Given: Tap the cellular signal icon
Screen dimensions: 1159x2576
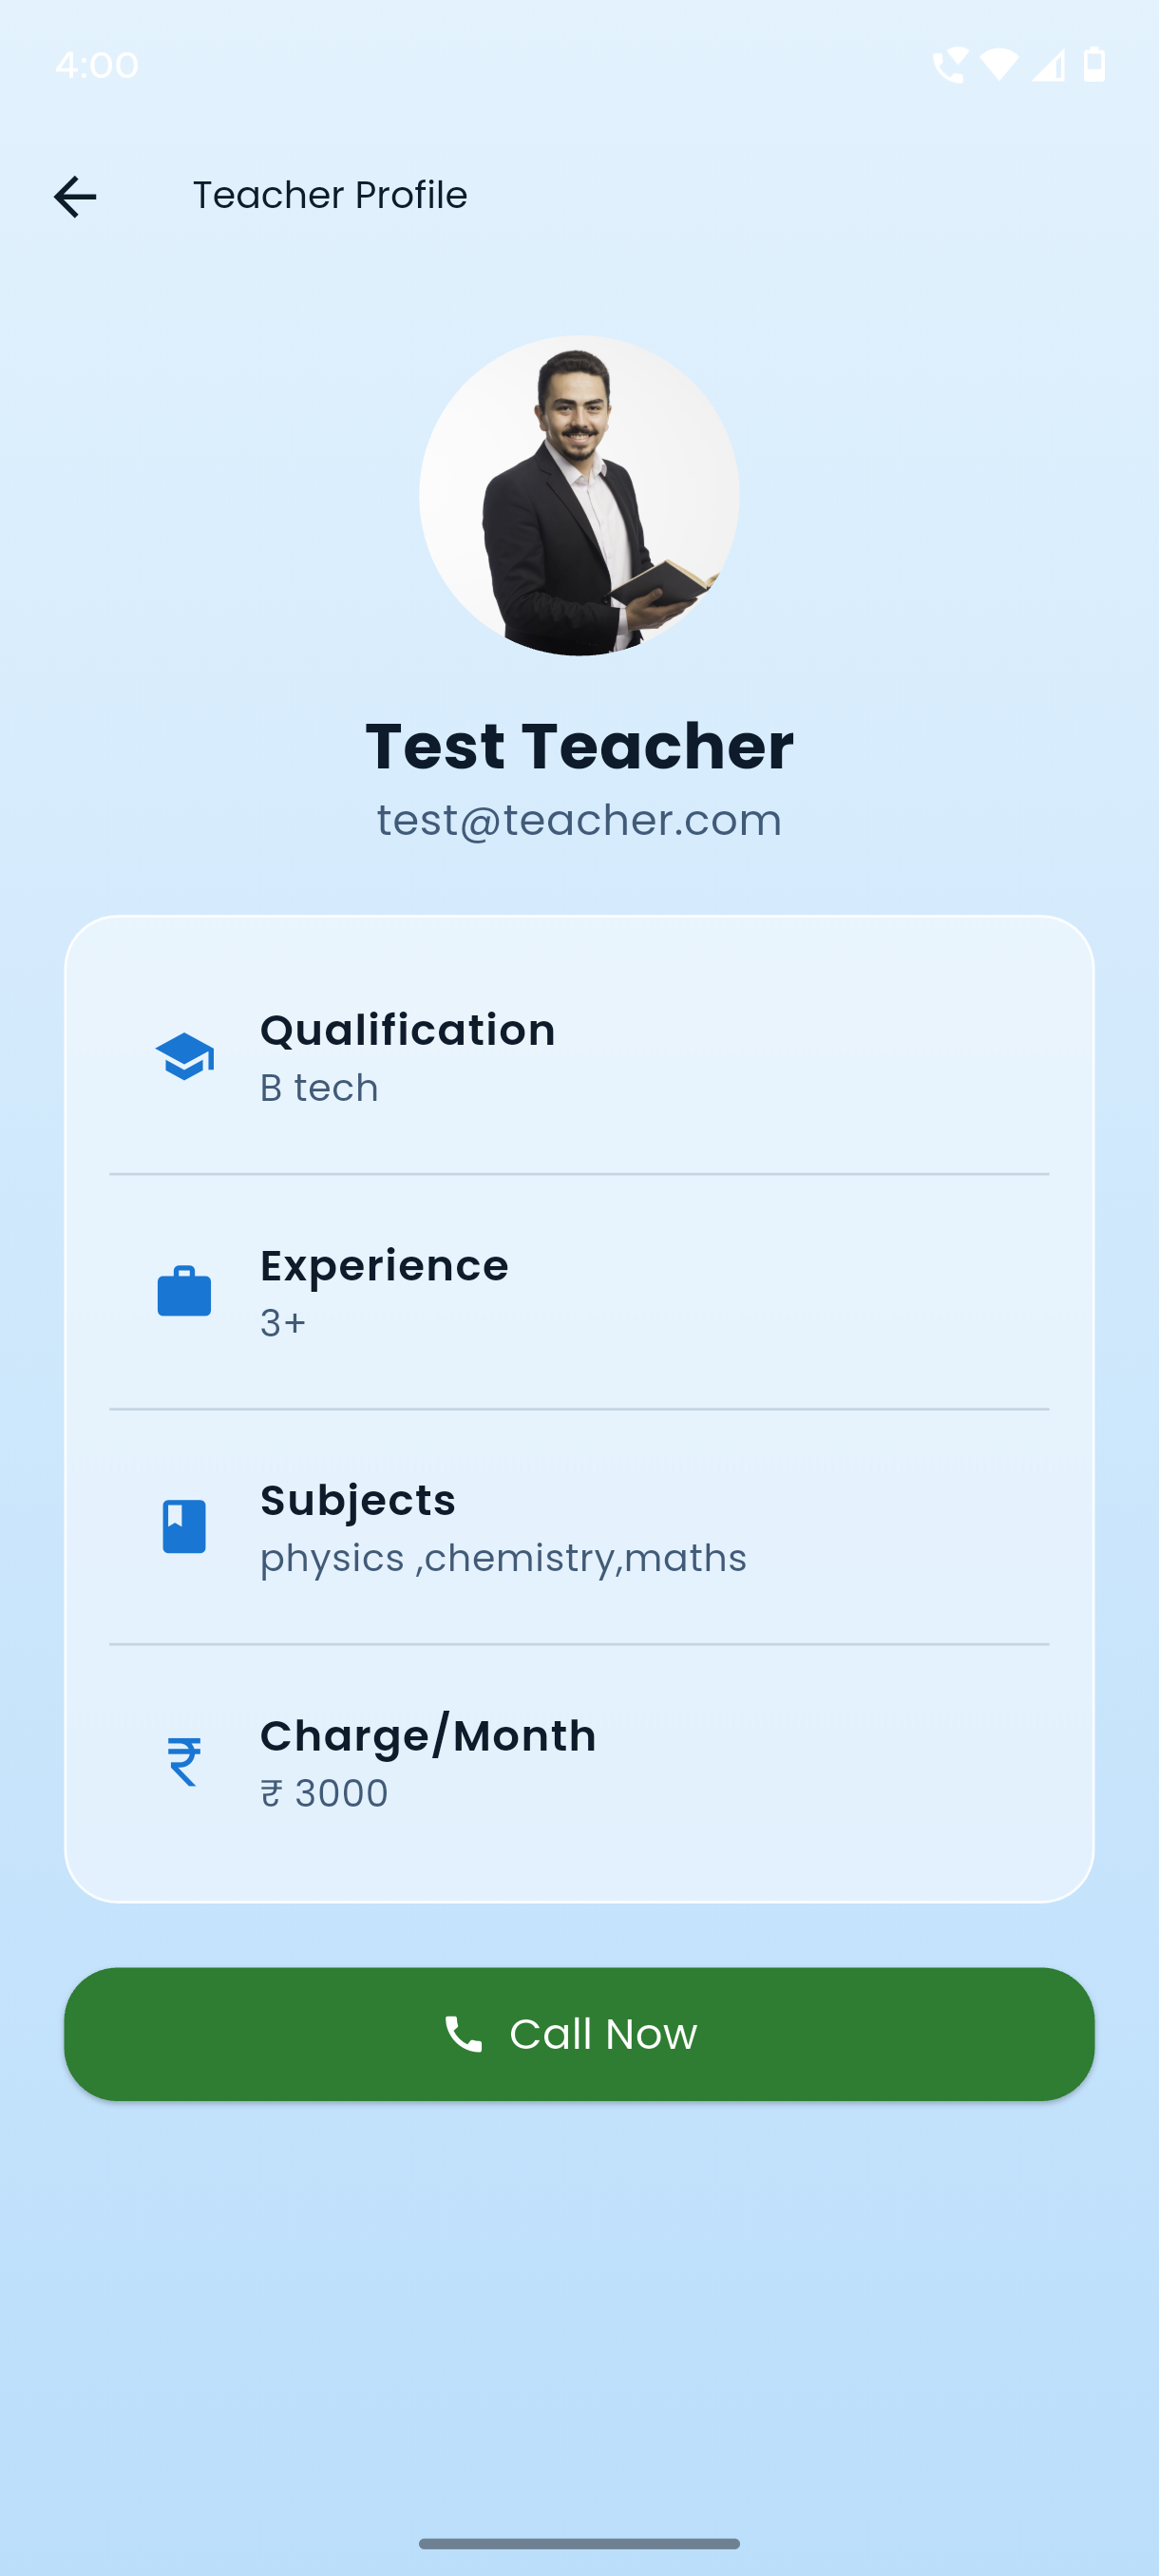Looking at the screenshot, I should click(x=1048, y=65).
